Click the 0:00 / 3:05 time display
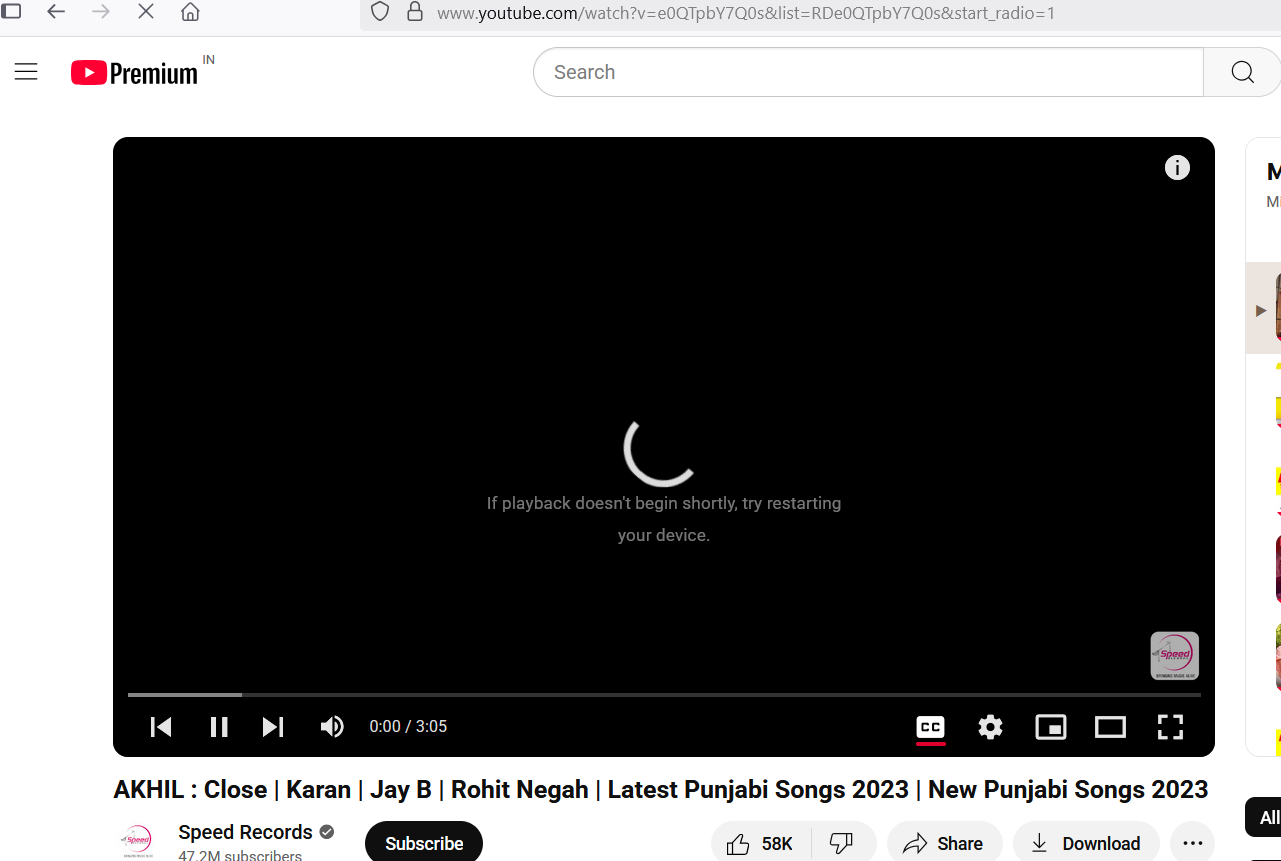Viewport: 1281px width, 861px height. (408, 727)
